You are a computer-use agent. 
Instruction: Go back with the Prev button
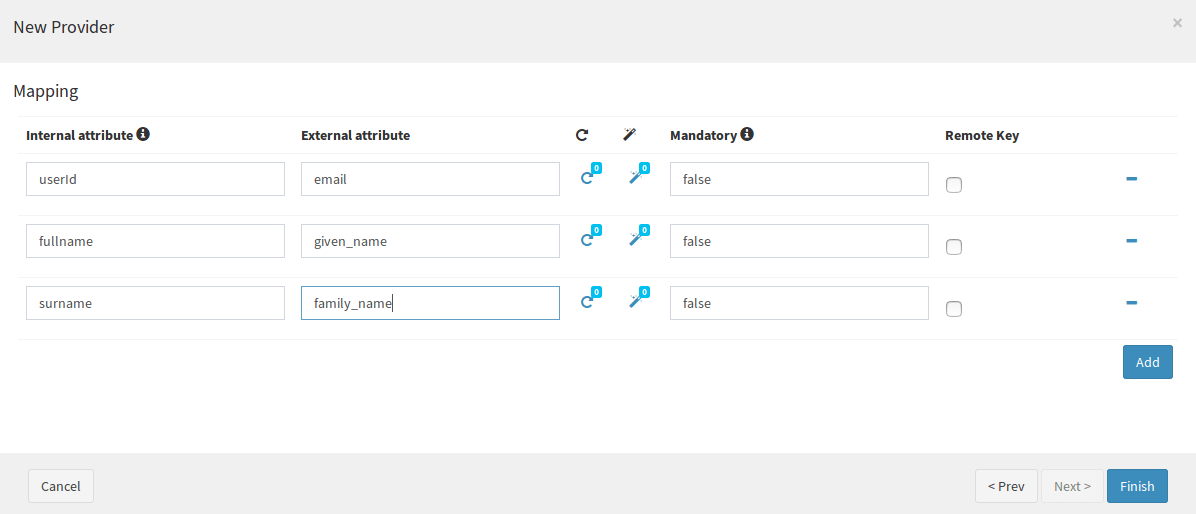tap(1006, 486)
